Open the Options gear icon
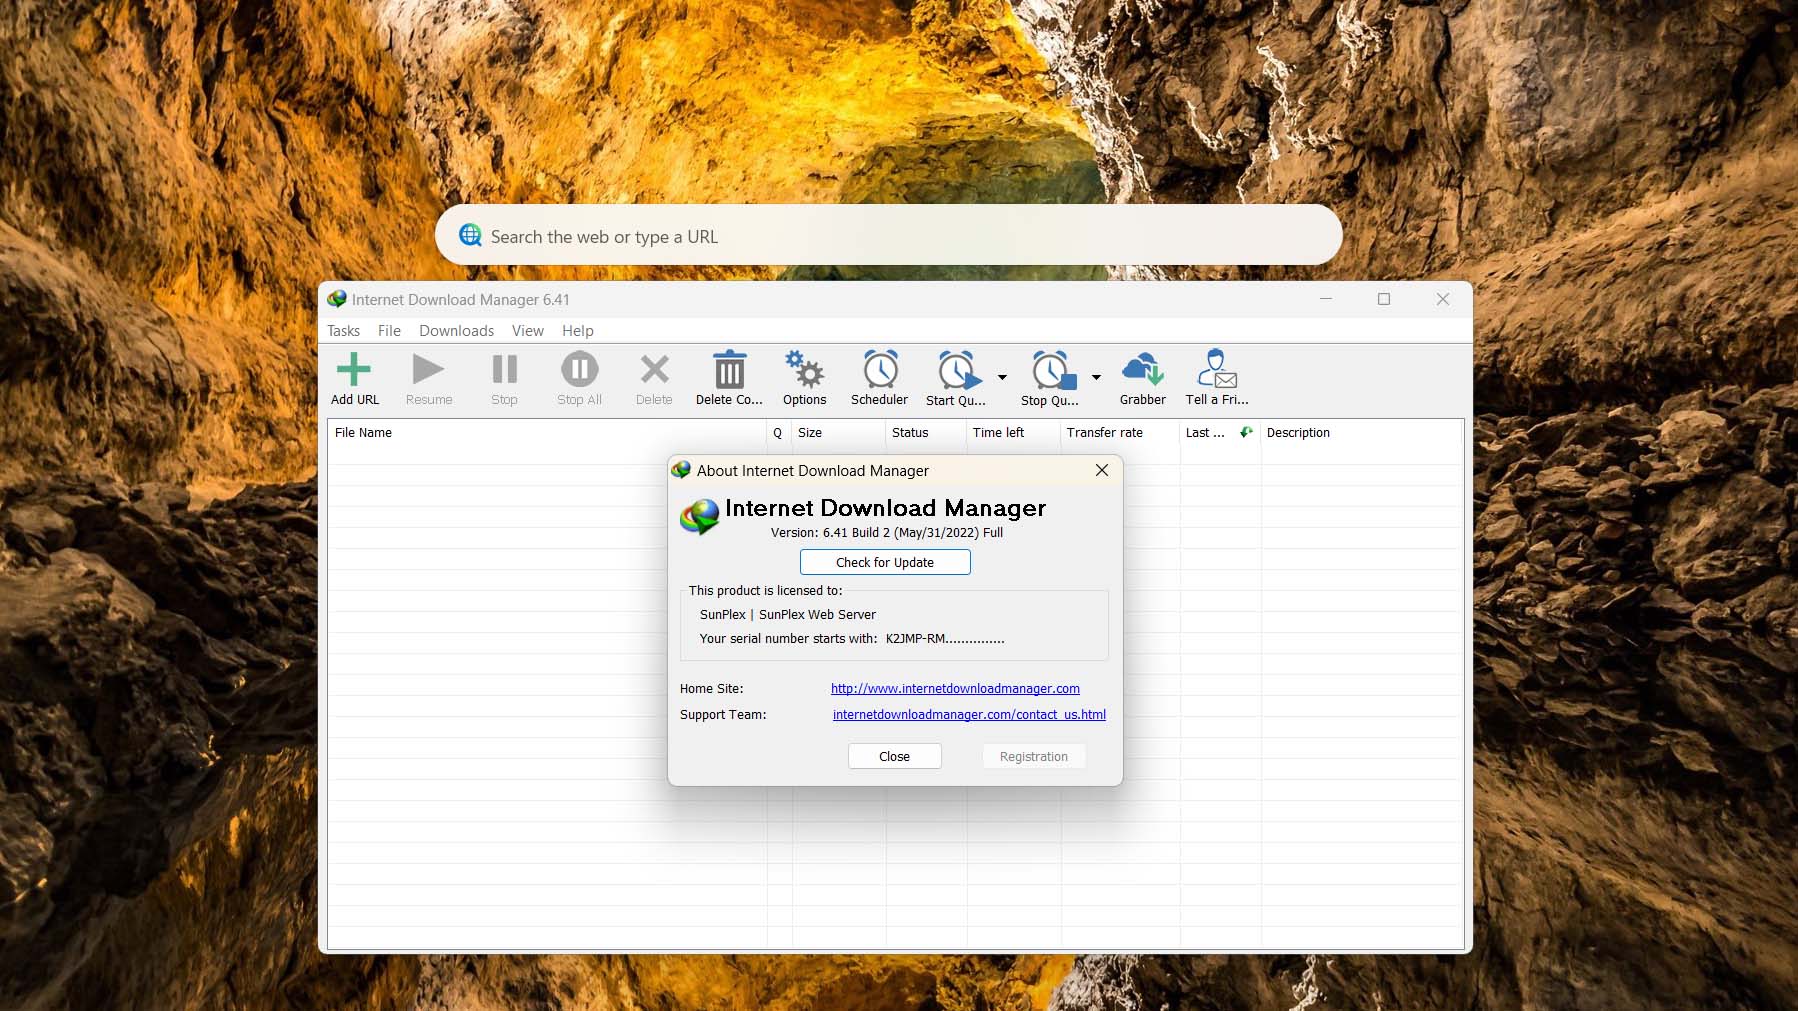1798x1011 pixels. click(x=804, y=370)
